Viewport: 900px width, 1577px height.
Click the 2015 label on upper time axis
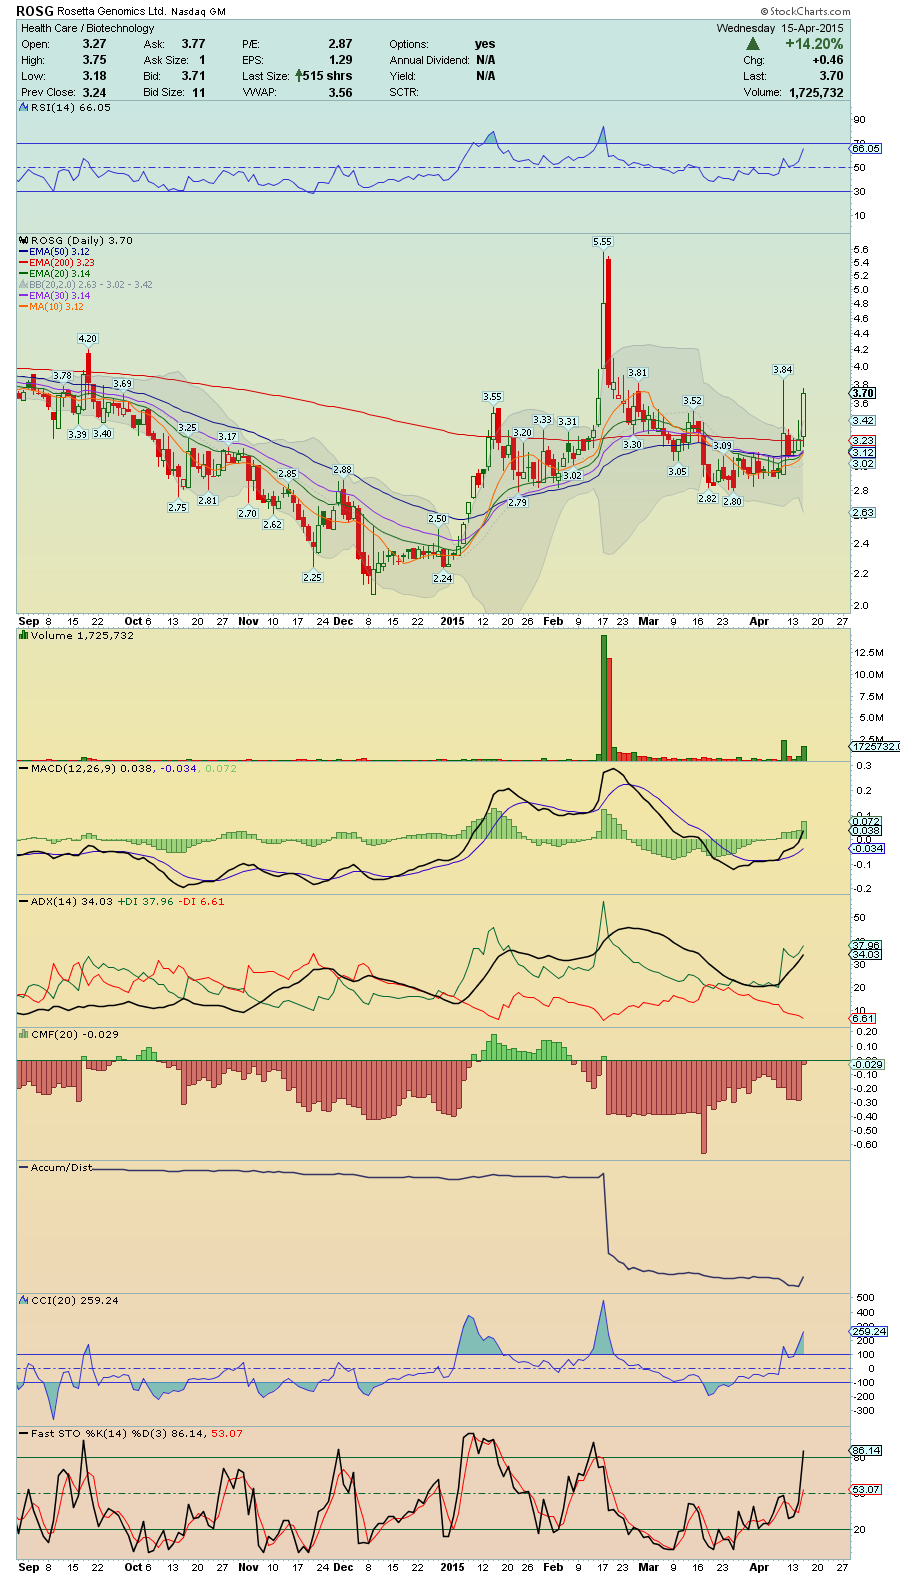coord(452,621)
